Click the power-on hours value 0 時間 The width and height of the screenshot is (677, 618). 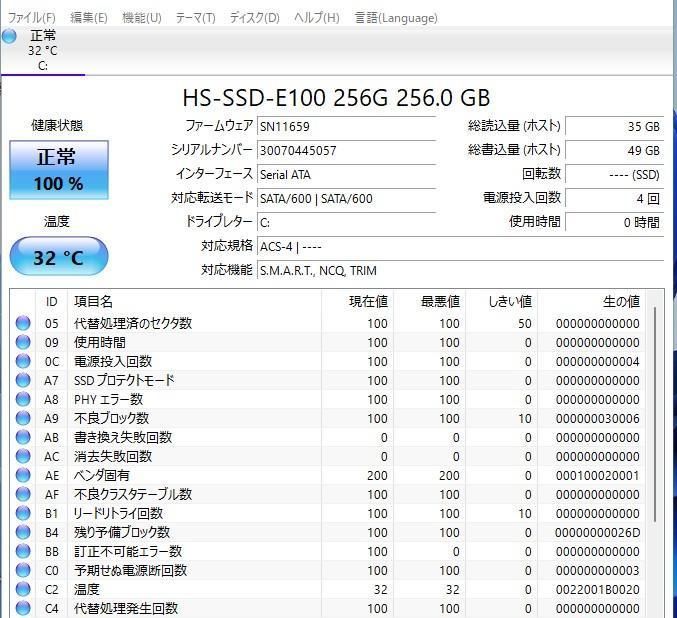pyautogui.click(x=614, y=223)
